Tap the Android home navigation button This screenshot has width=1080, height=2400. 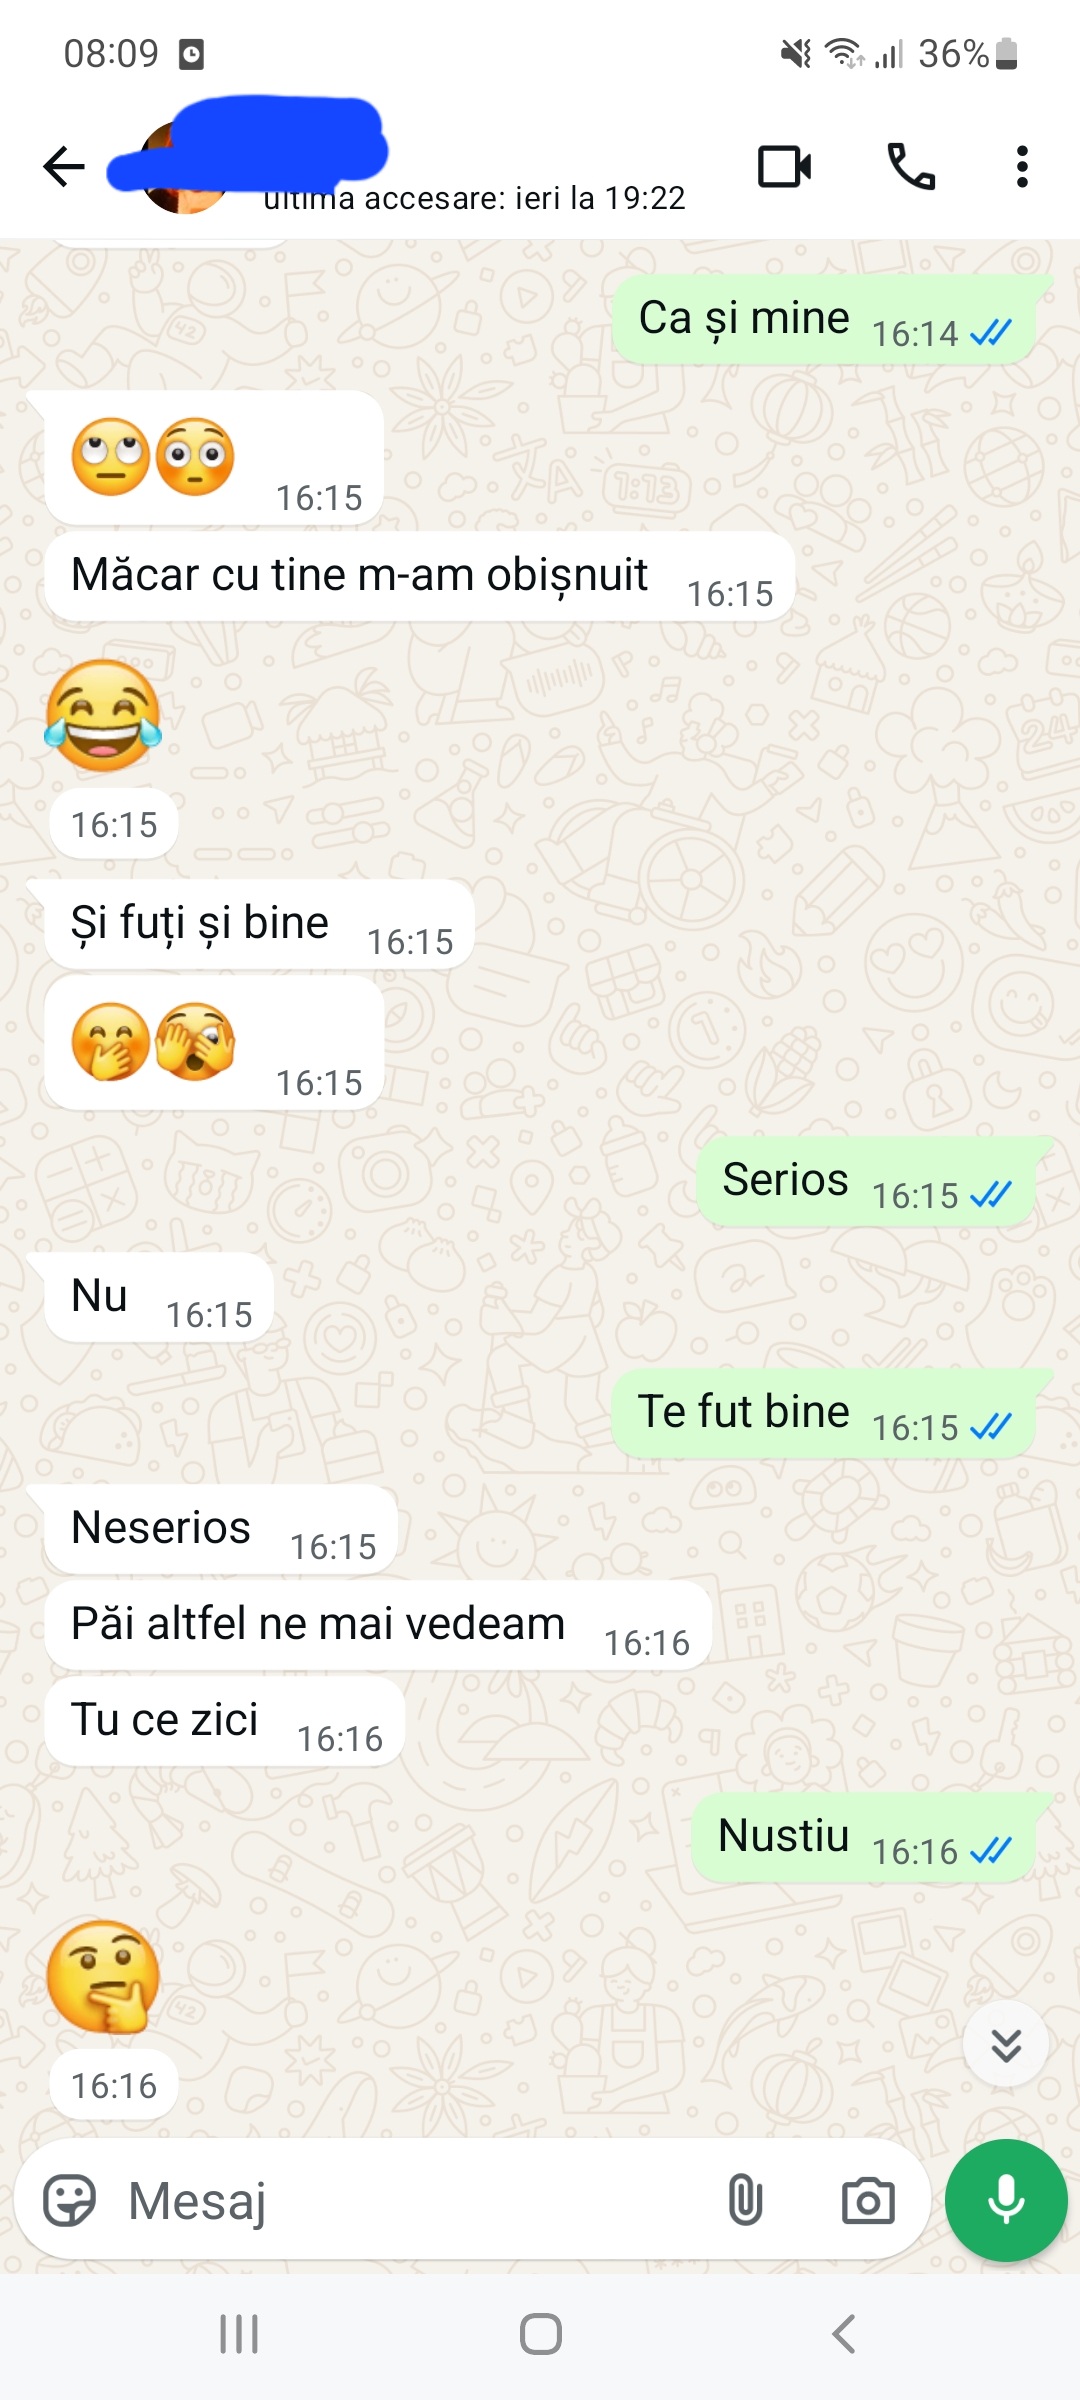(x=540, y=2334)
